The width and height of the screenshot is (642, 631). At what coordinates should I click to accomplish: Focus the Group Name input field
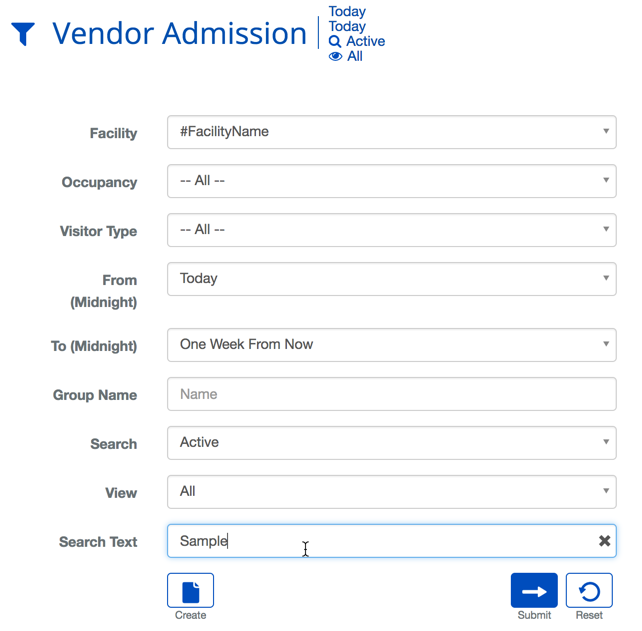pyautogui.click(x=391, y=394)
